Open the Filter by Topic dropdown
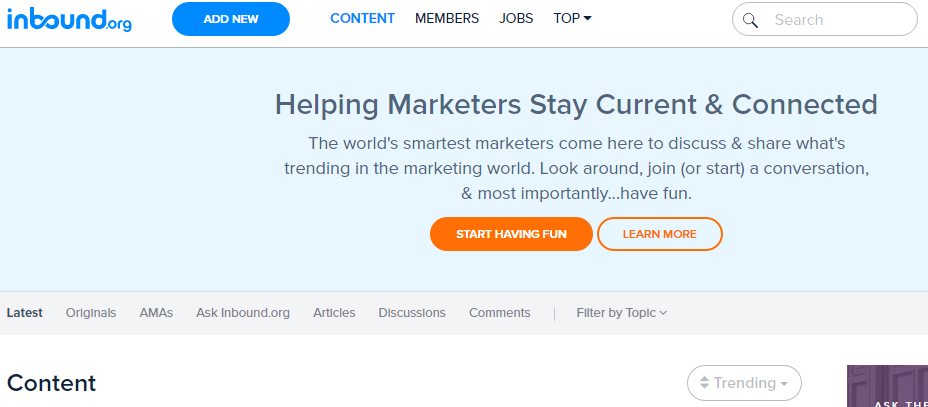This screenshot has width=928, height=407. pyautogui.click(x=621, y=313)
